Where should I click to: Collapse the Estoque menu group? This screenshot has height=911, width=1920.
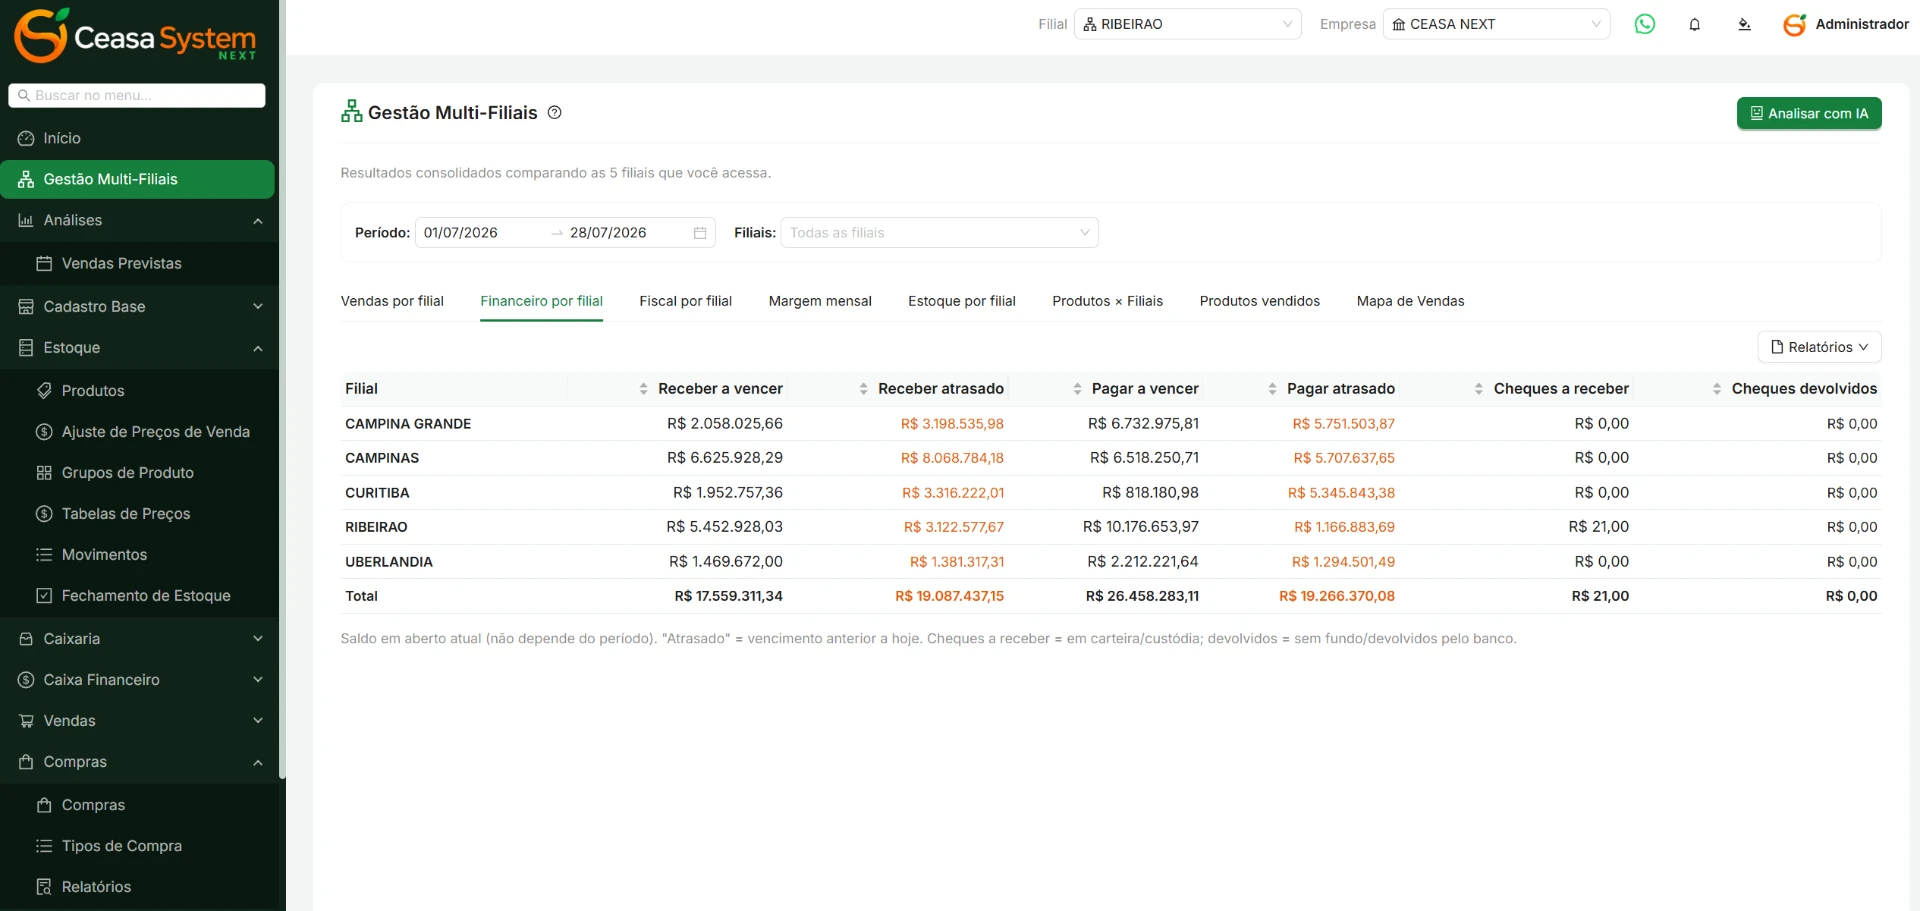click(x=138, y=347)
